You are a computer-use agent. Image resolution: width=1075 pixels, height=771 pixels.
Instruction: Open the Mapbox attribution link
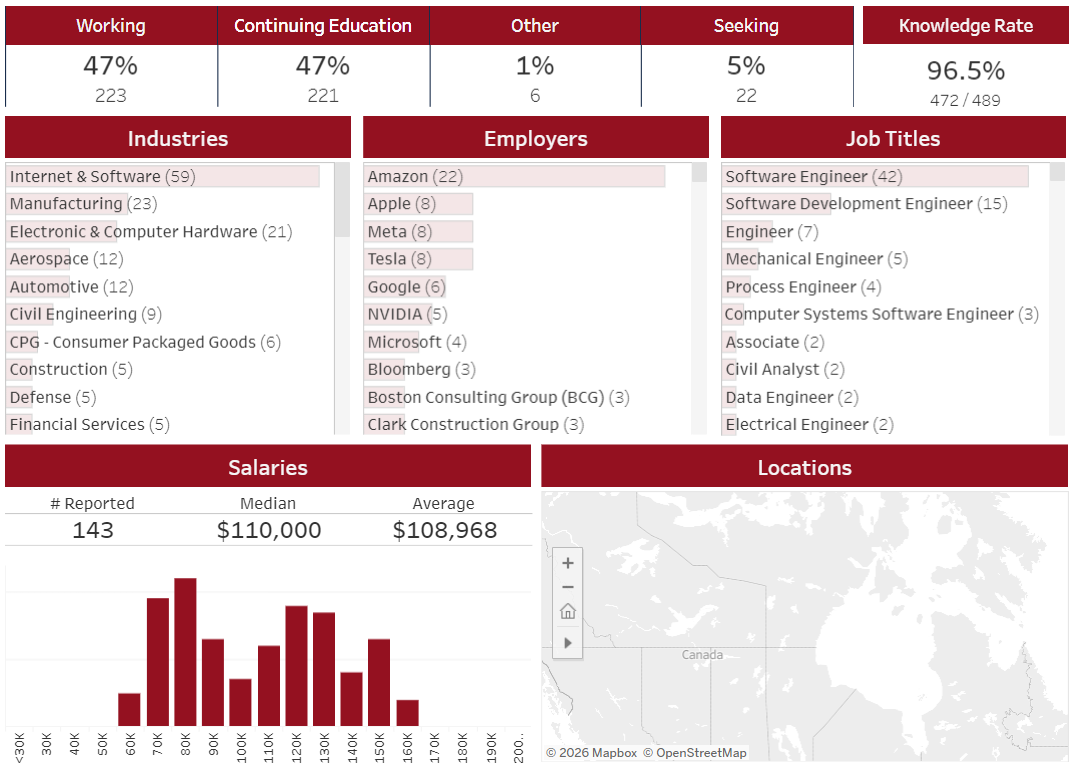pos(591,752)
